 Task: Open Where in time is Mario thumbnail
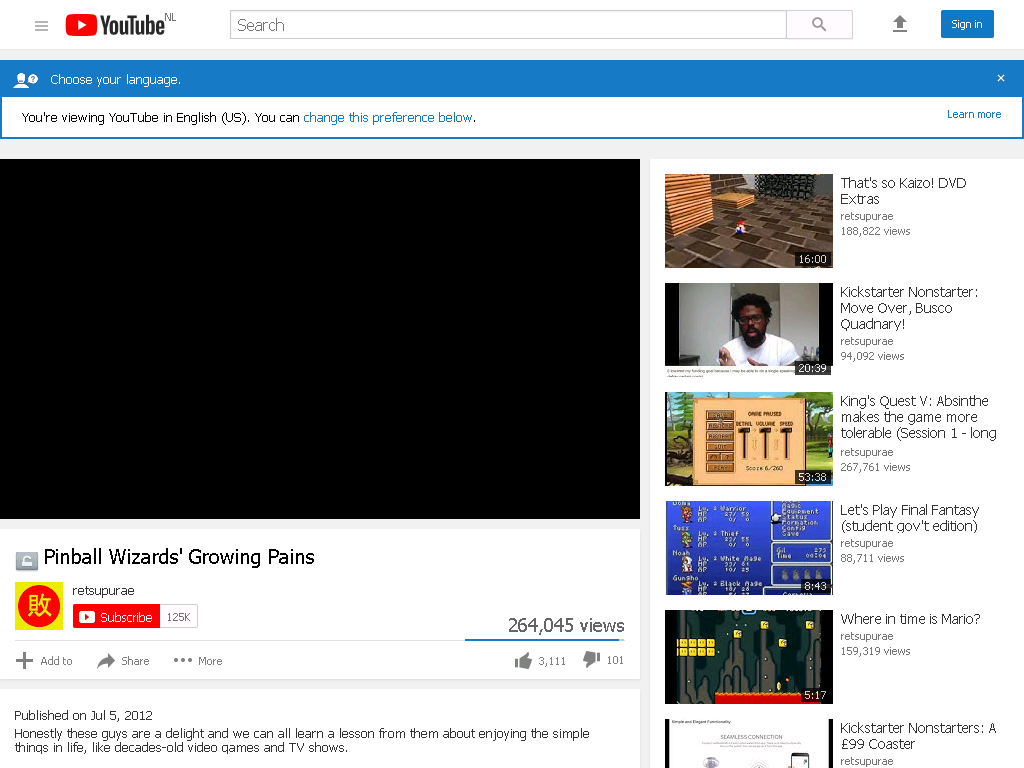[x=748, y=657]
